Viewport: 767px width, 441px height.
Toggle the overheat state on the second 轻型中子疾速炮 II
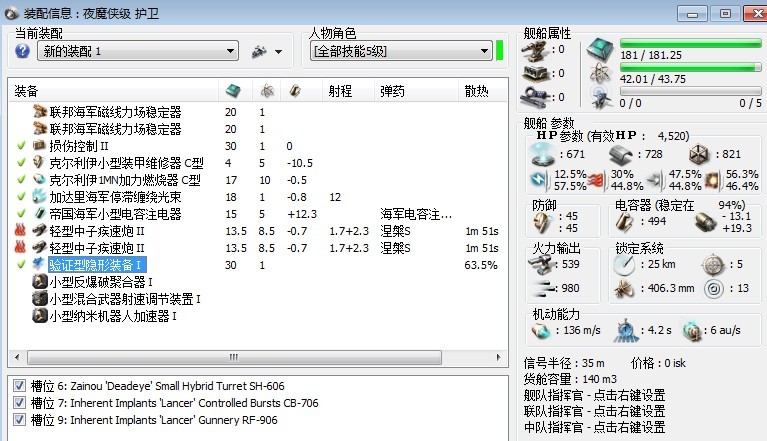[x=20, y=247]
